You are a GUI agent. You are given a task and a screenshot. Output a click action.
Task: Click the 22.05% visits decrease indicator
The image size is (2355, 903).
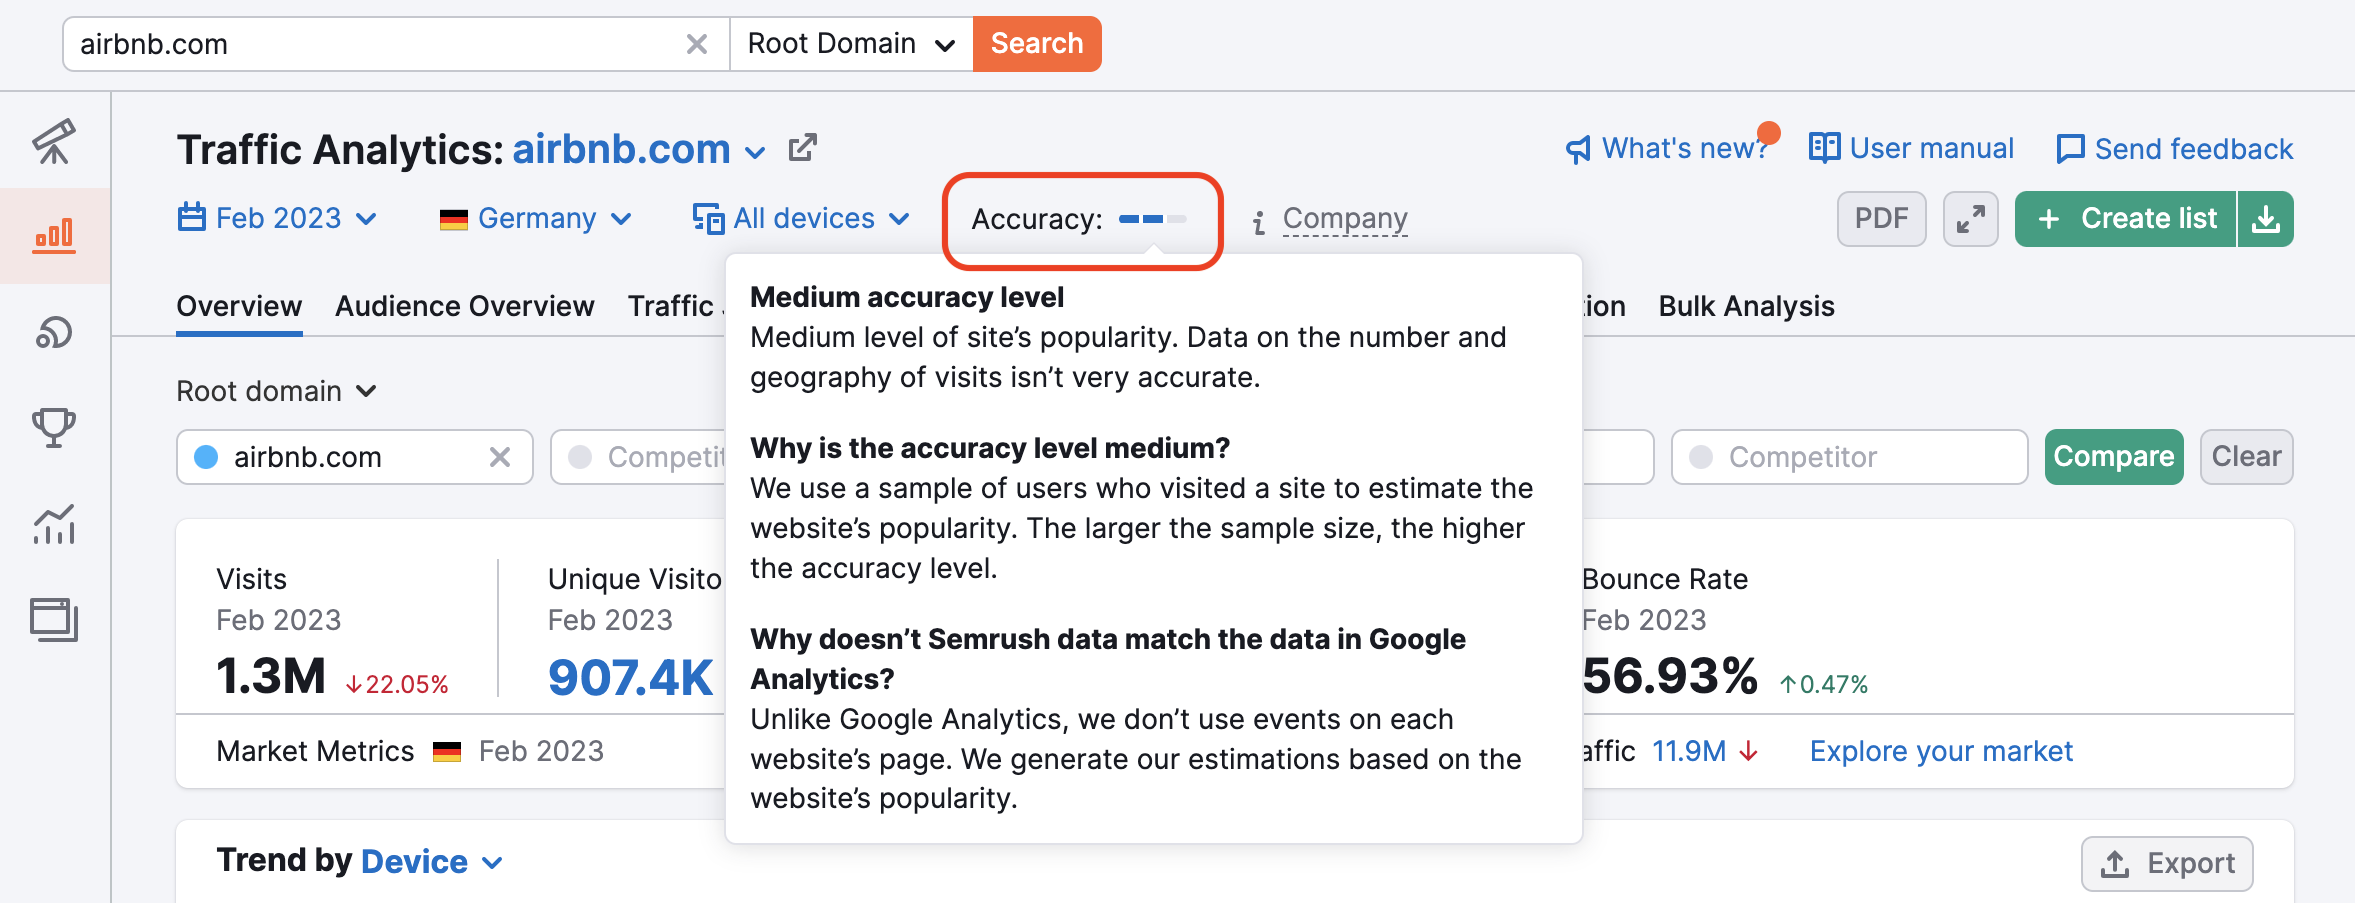[x=397, y=685]
